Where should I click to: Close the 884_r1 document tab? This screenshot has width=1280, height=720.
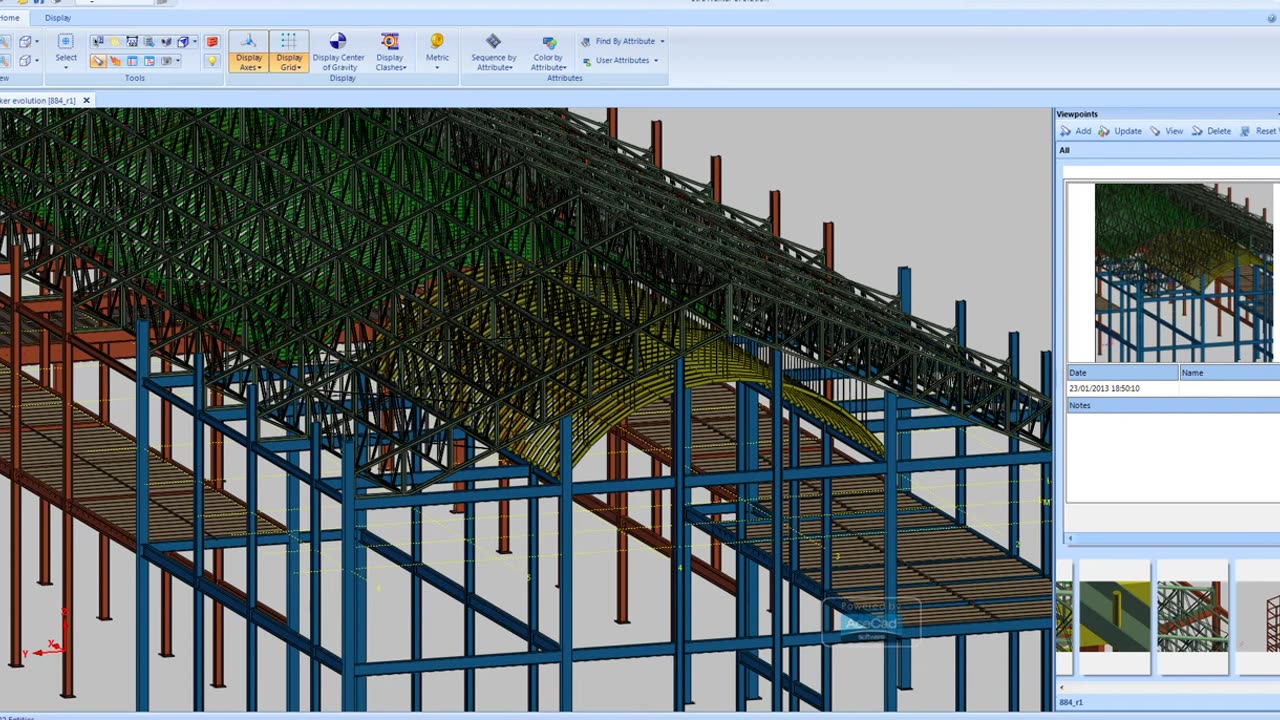[x=86, y=100]
